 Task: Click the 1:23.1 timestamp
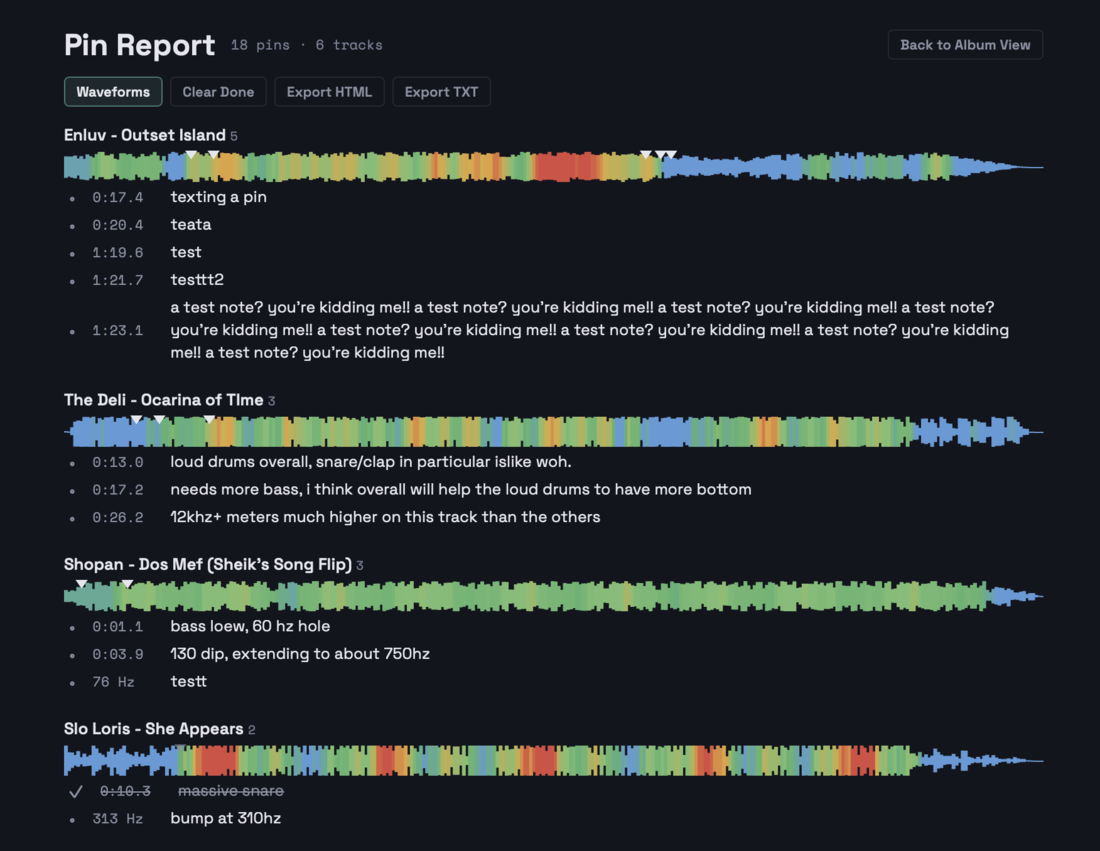118,330
